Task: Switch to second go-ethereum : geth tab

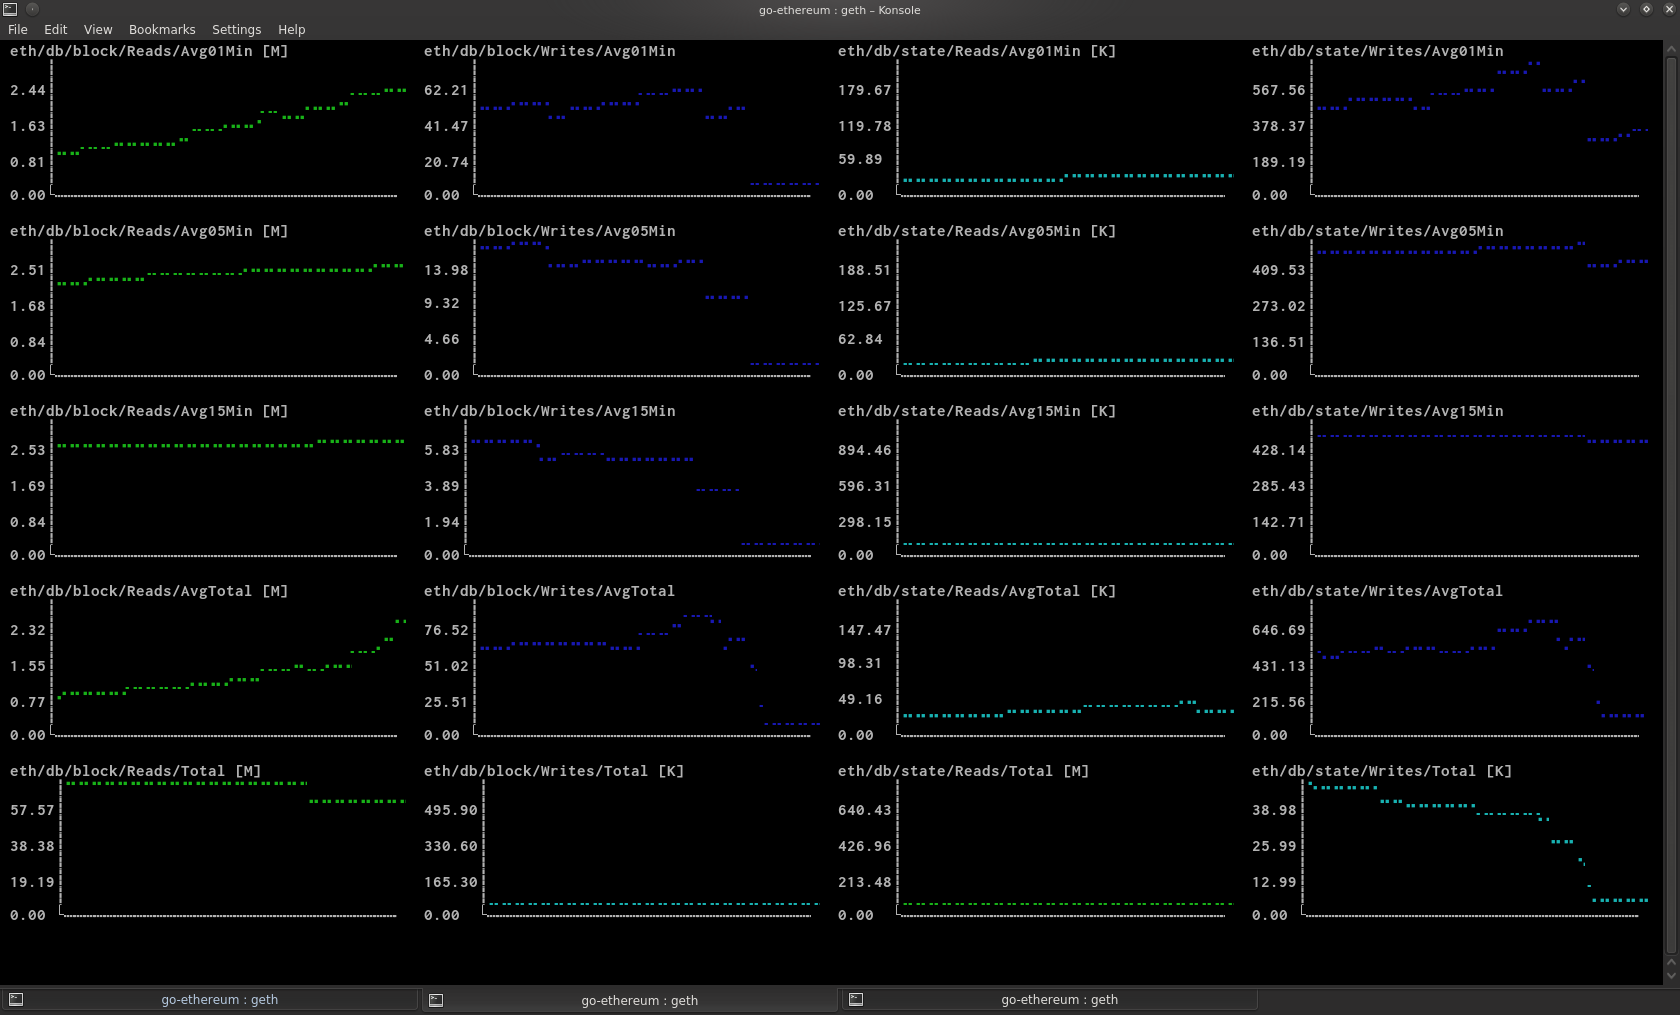Action: point(630,999)
